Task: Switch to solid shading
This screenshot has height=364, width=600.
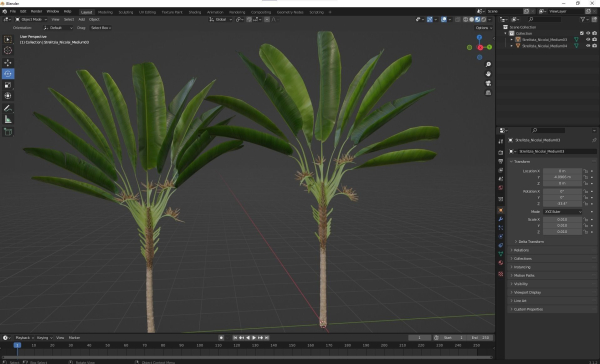Action: click(x=471, y=20)
